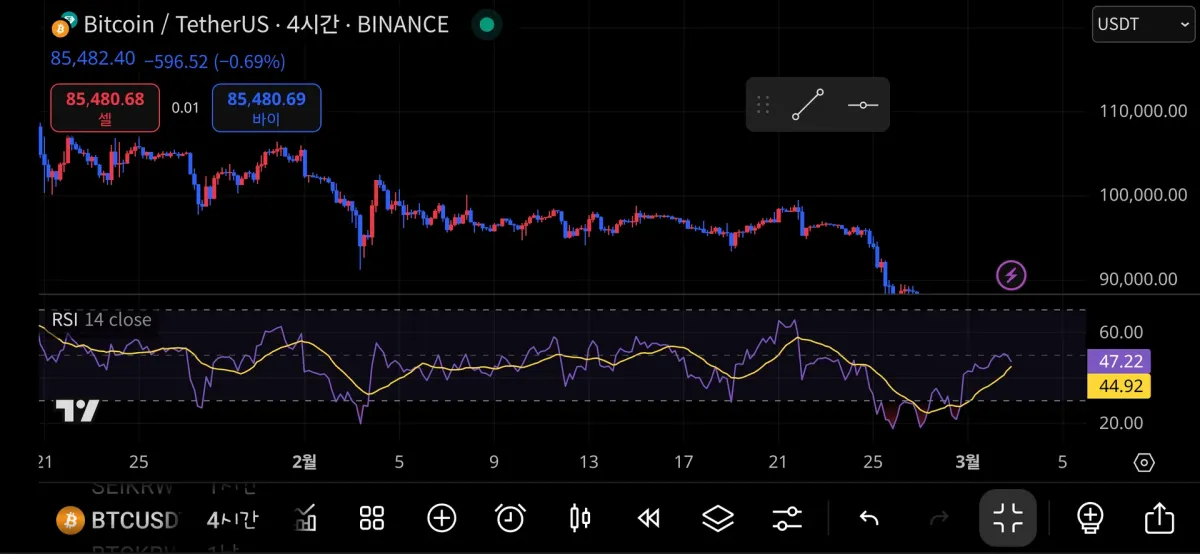
Task: Open the 4시간 interval selector
Action: click(x=232, y=519)
